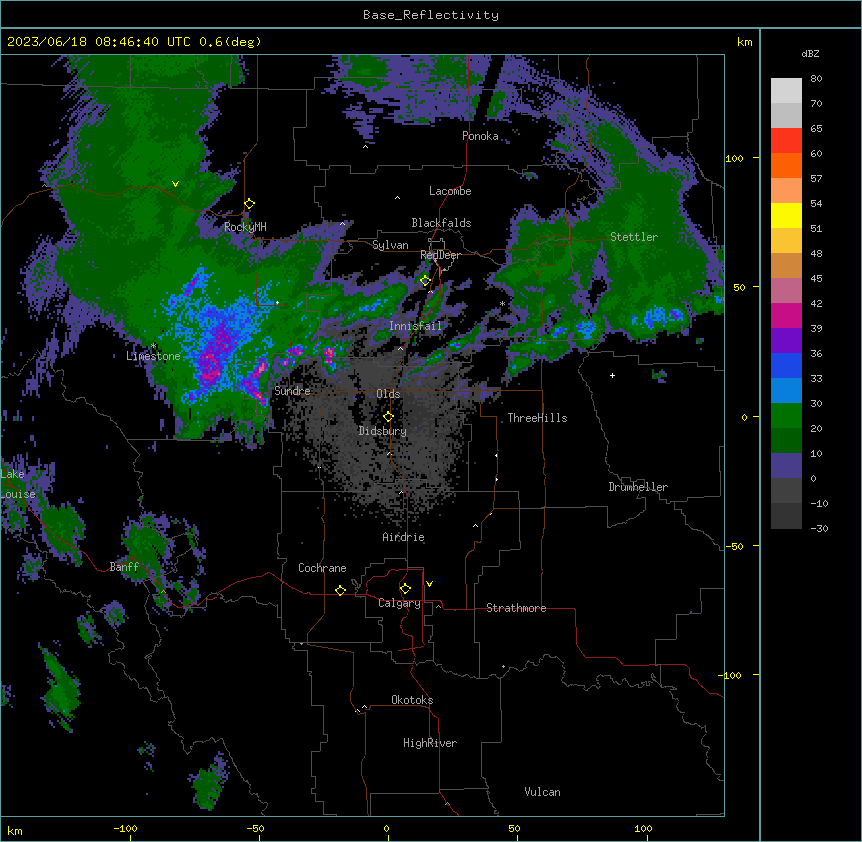
Task: Click the Base_Reflectivity title text
Action: click(431, 15)
